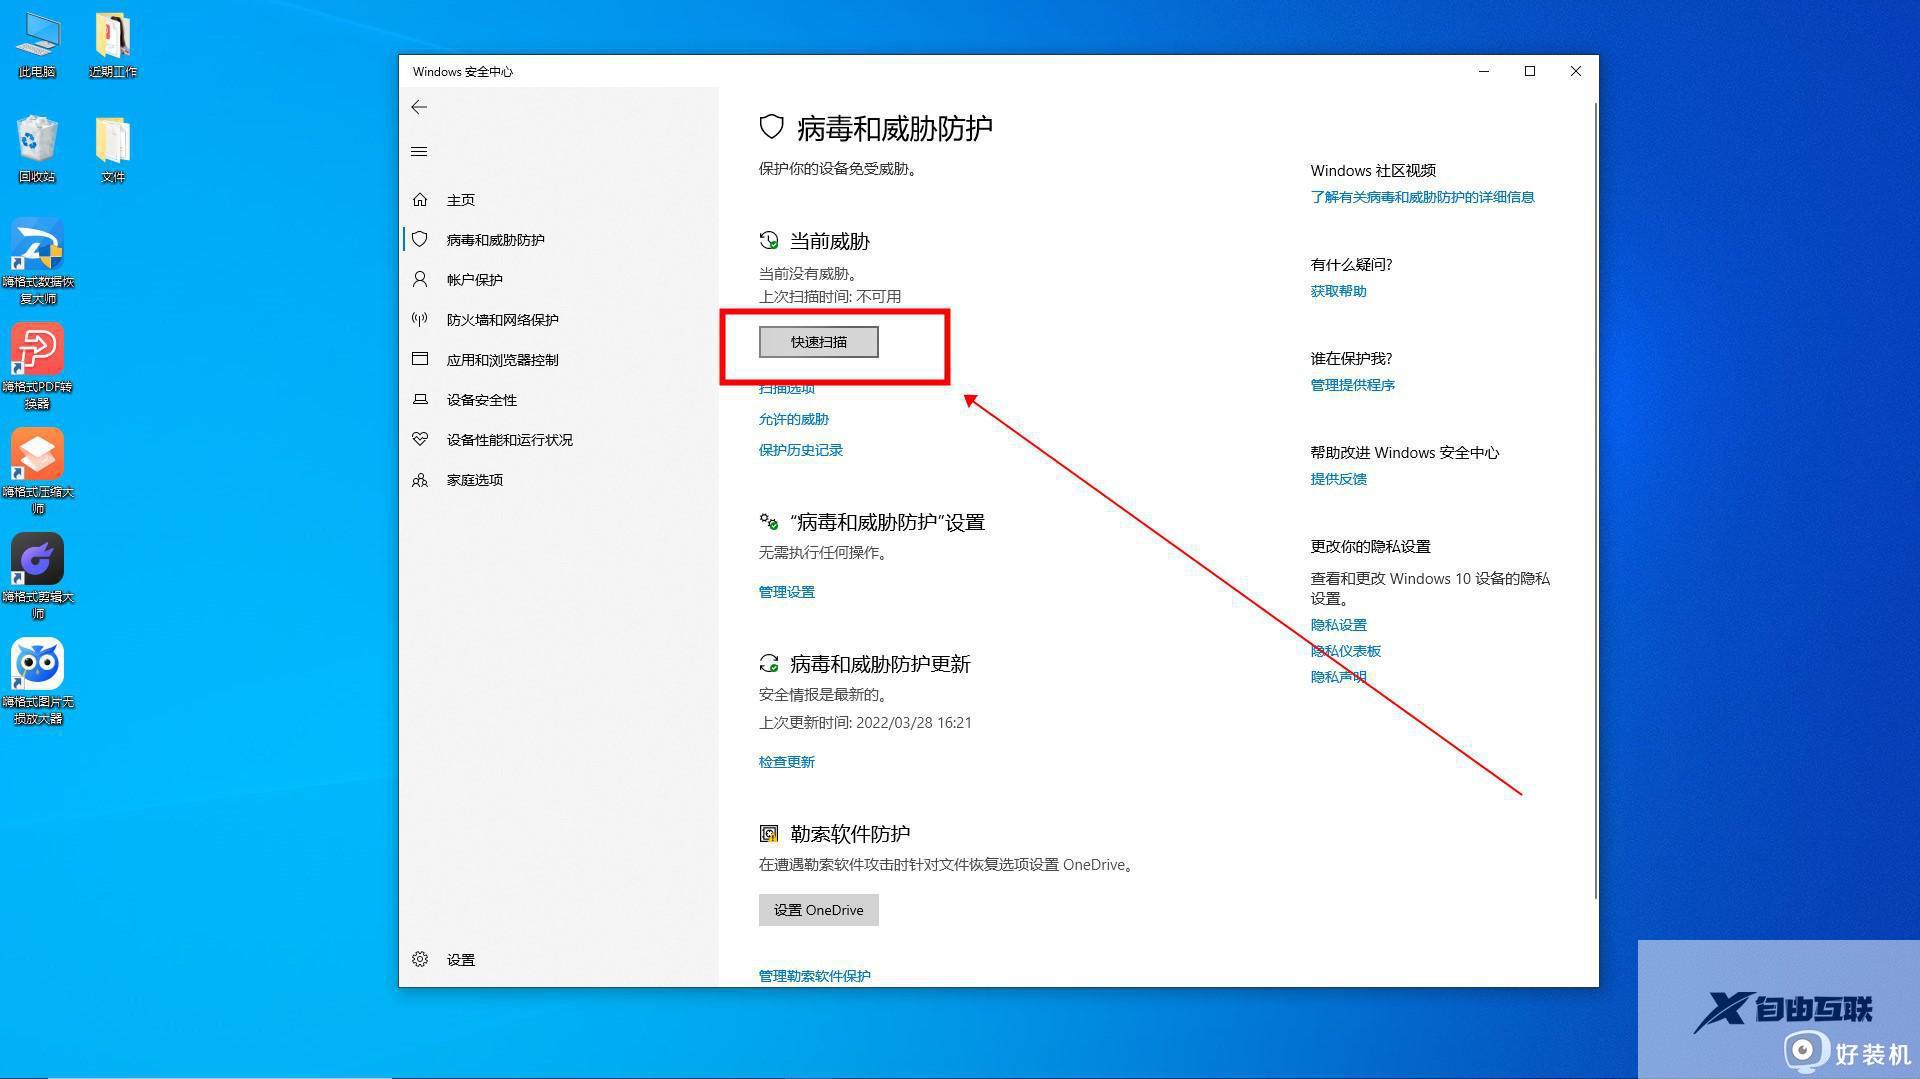This screenshot has height=1079, width=1920.
Task: Open the 管理提供程序 link
Action: click(1353, 385)
